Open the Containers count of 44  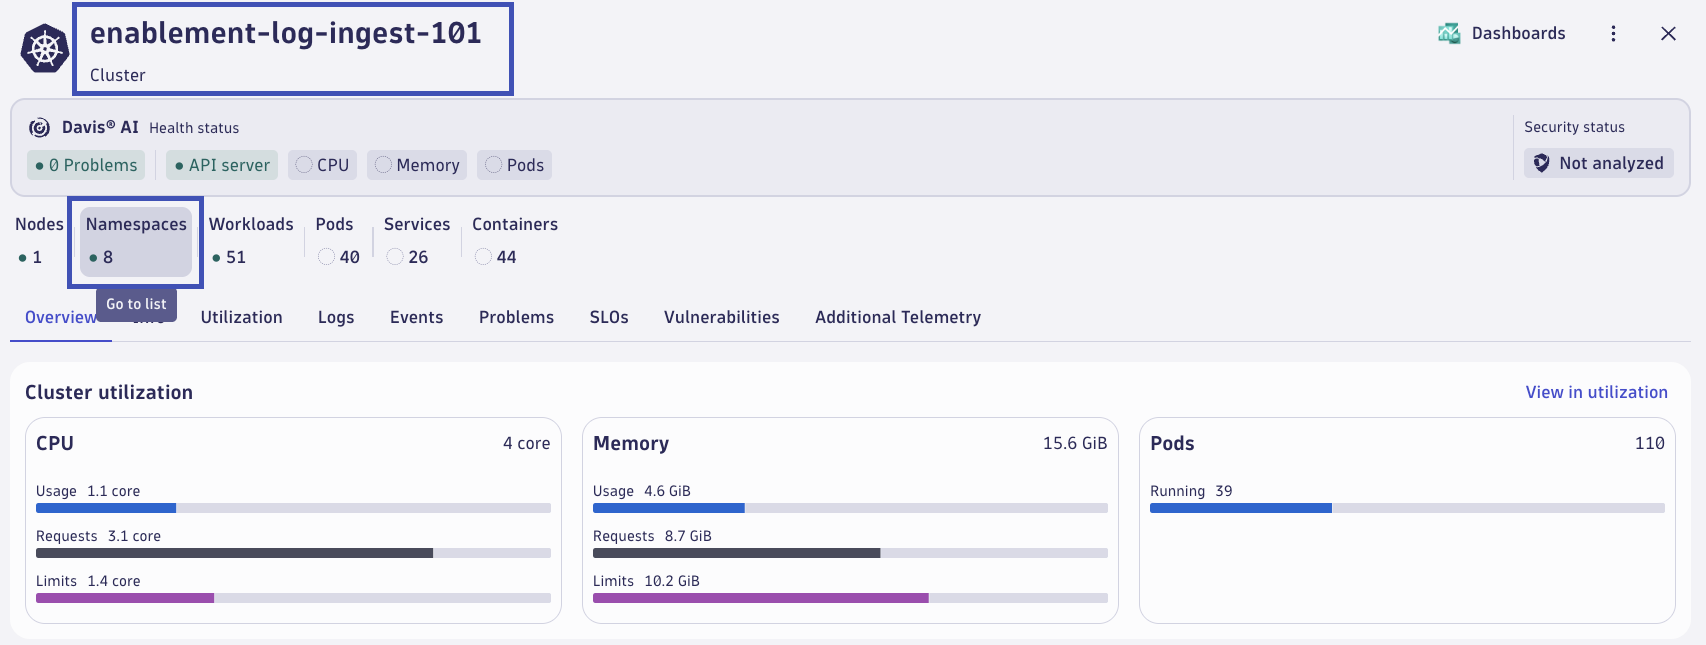(x=515, y=241)
